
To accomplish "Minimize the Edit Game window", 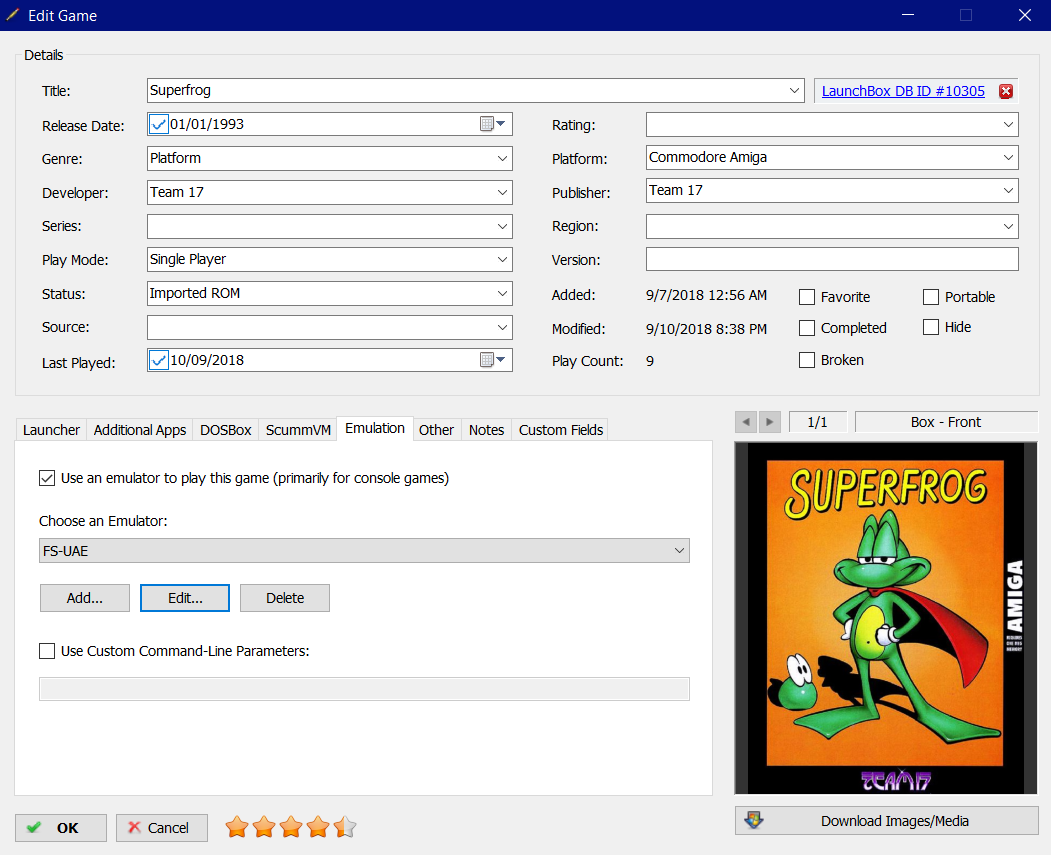I will 908,15.
